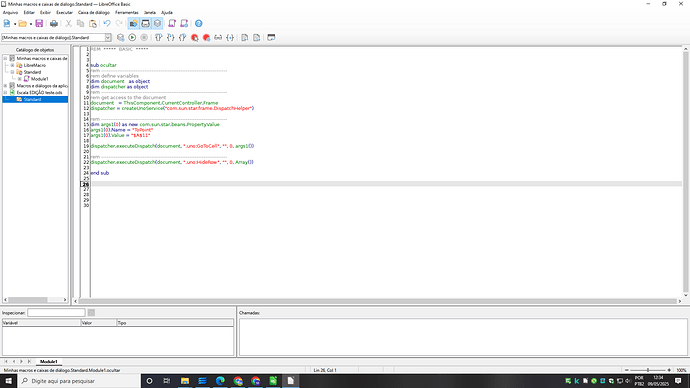Click the Compile icon next to library box

coord(120,38)
